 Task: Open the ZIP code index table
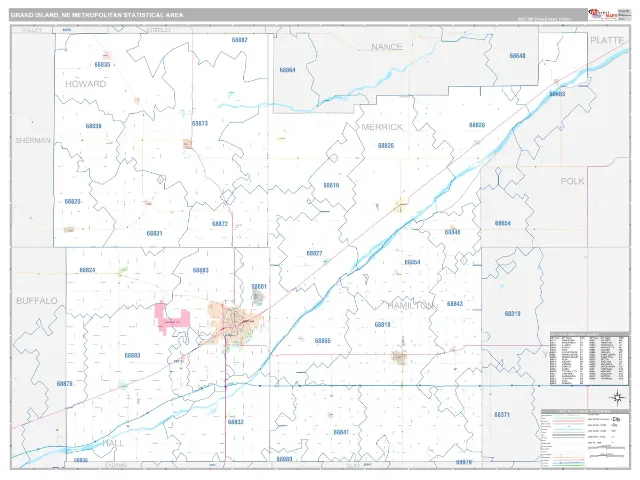pyautogui.click(x=589, y=359)
